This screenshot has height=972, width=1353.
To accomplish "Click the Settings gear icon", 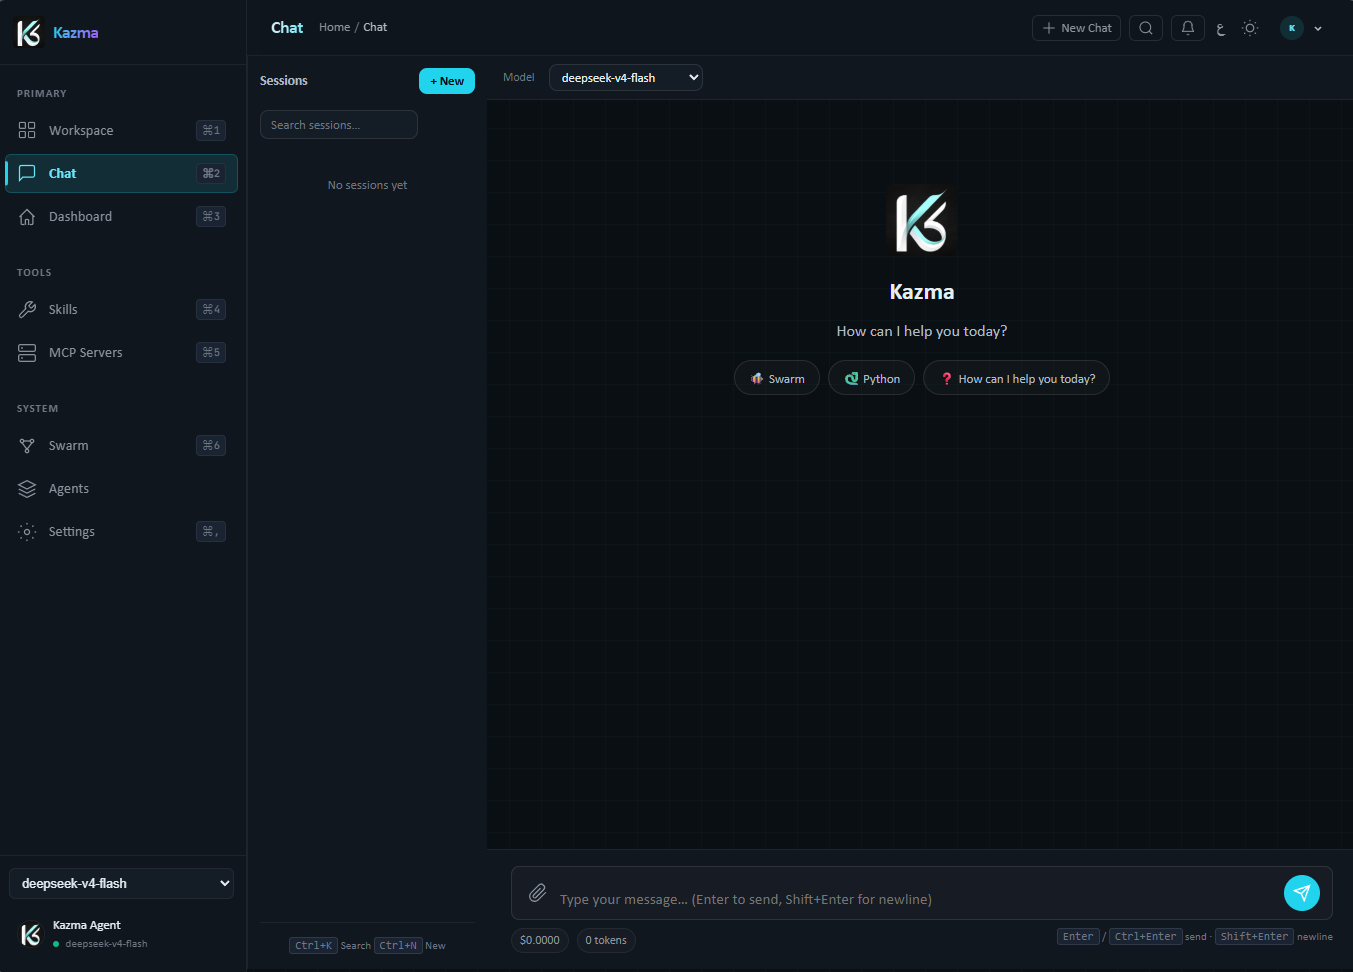I will (x=27, y=531).
